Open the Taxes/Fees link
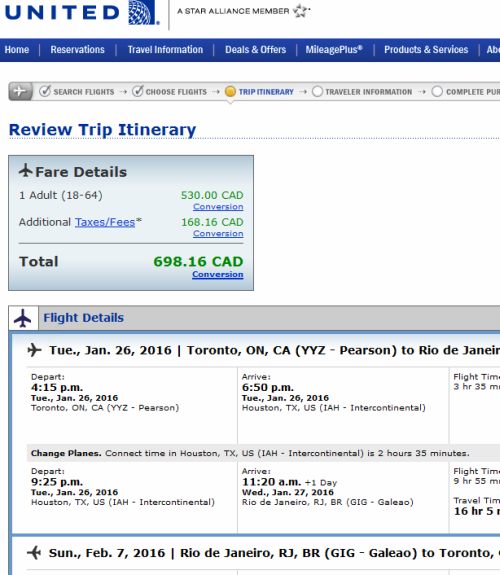The image size is (500, 575). coord(105,222)
